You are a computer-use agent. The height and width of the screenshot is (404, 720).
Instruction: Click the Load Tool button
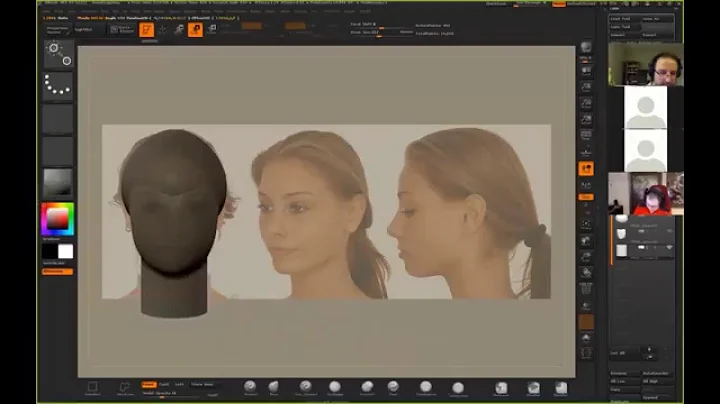pos(625,18)
